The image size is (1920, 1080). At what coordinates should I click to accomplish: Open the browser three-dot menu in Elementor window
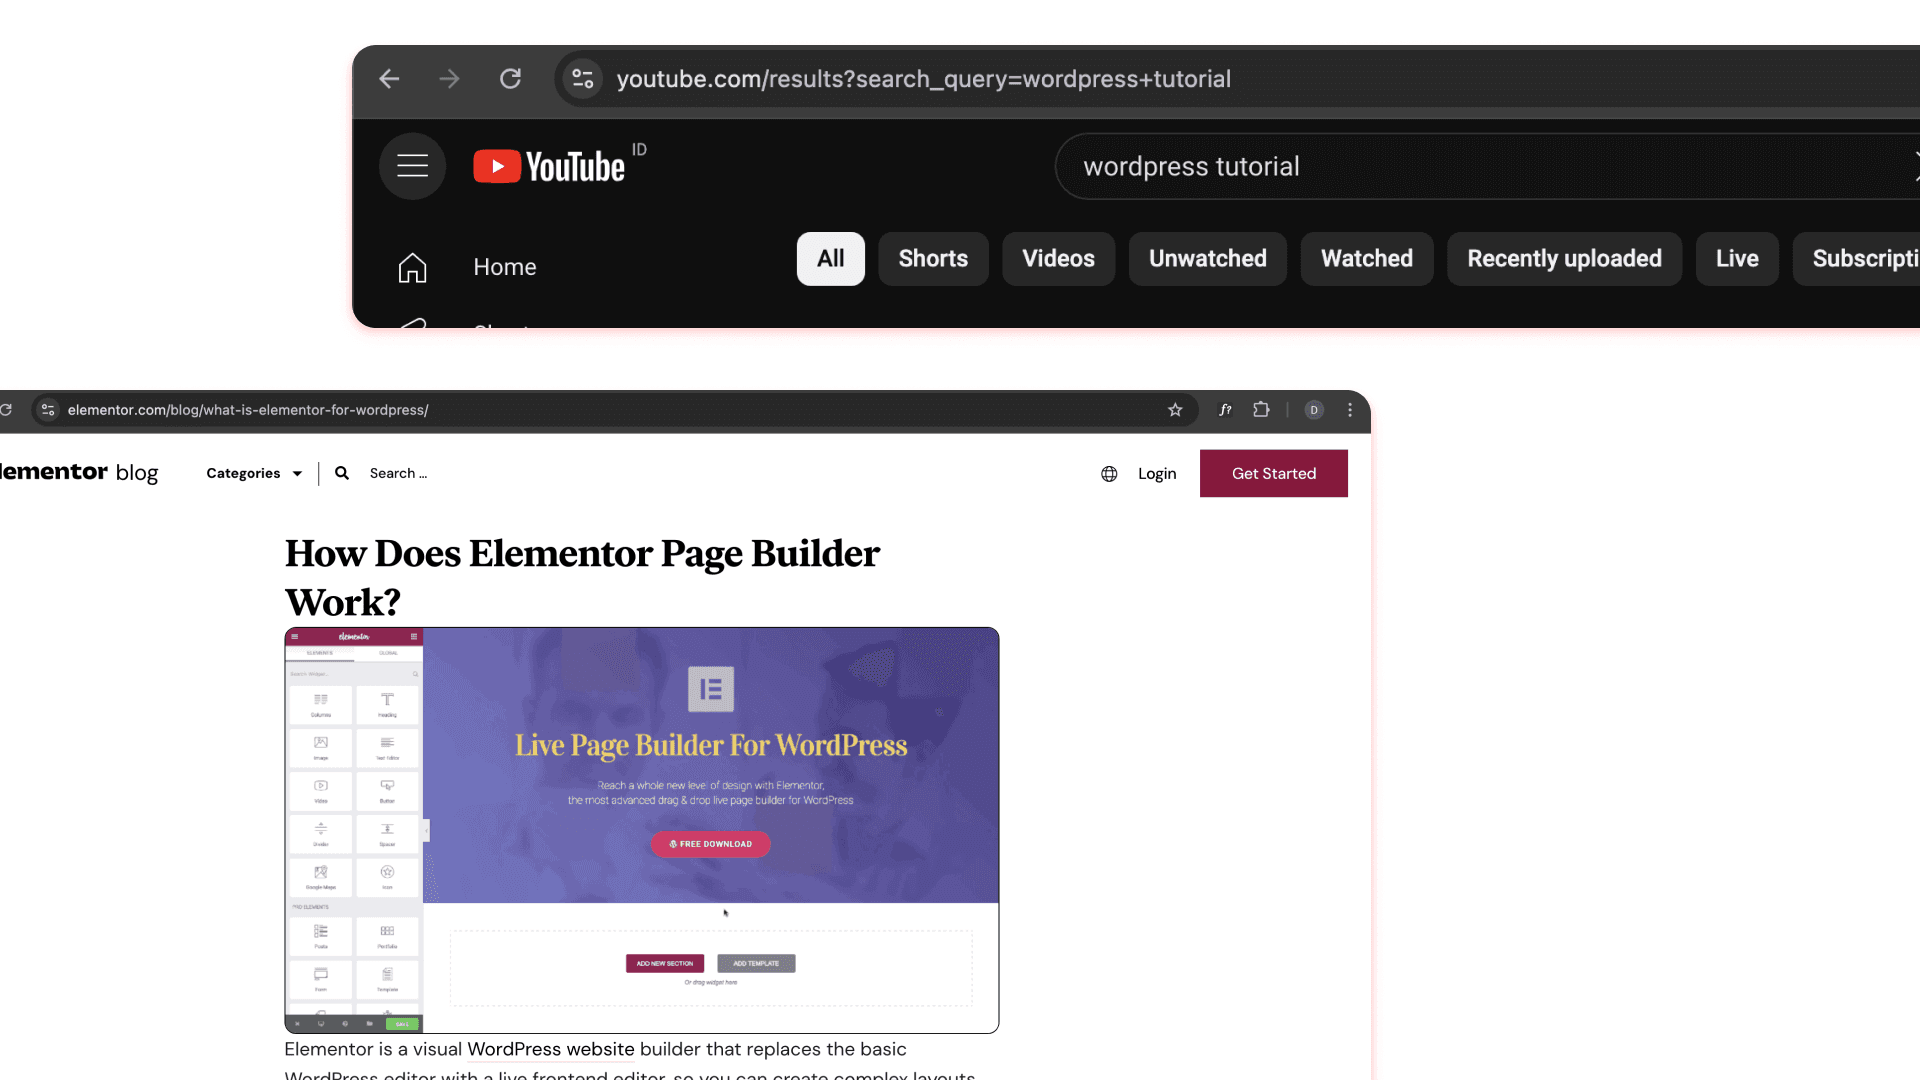pyautogui.click(x=1350, y=410)
